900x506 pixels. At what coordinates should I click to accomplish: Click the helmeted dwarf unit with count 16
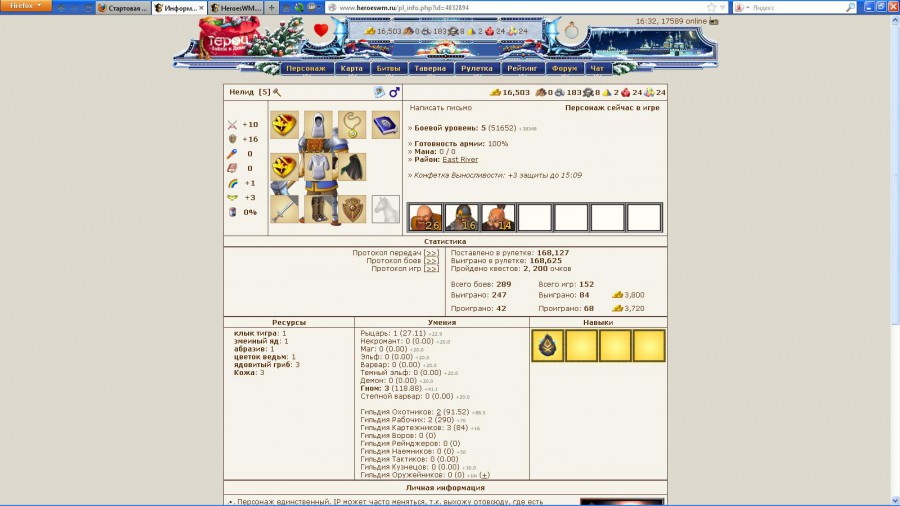(x=461, y=217)
